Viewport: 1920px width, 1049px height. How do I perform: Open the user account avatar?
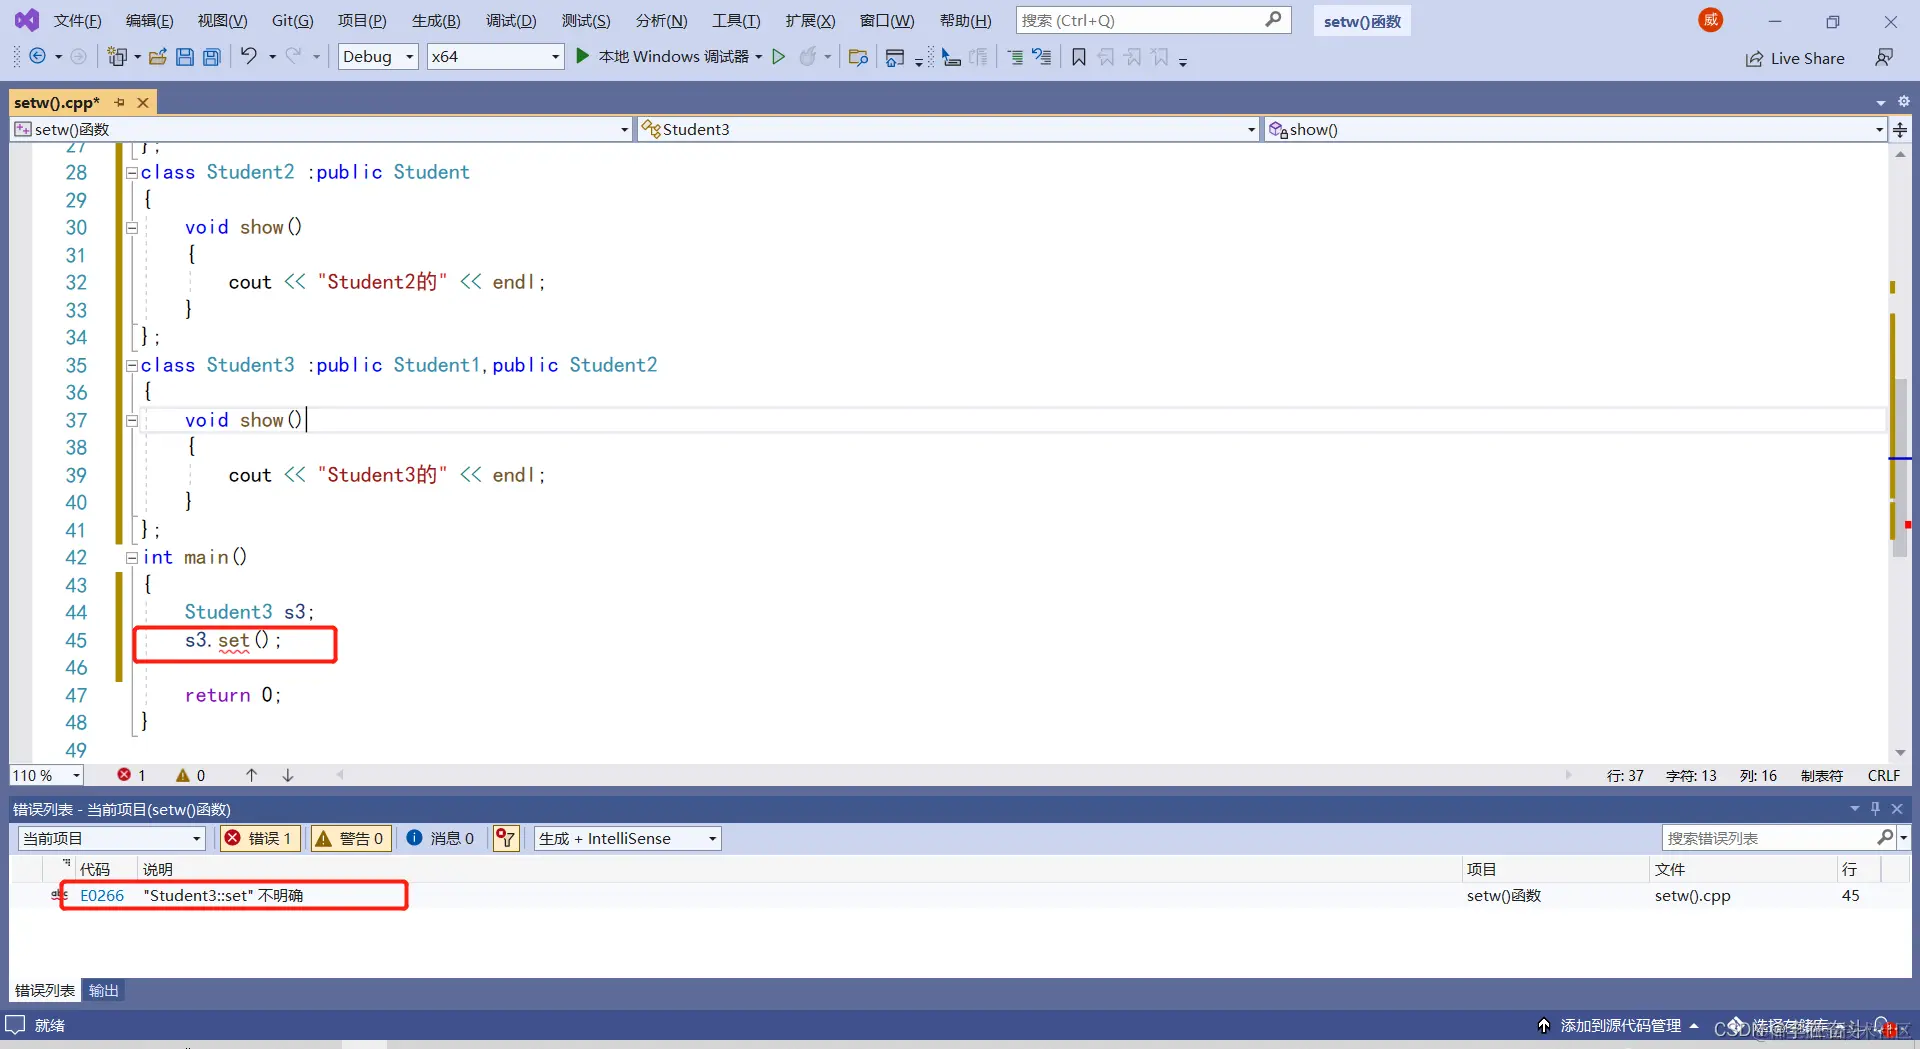click(x=1711, y=20)
